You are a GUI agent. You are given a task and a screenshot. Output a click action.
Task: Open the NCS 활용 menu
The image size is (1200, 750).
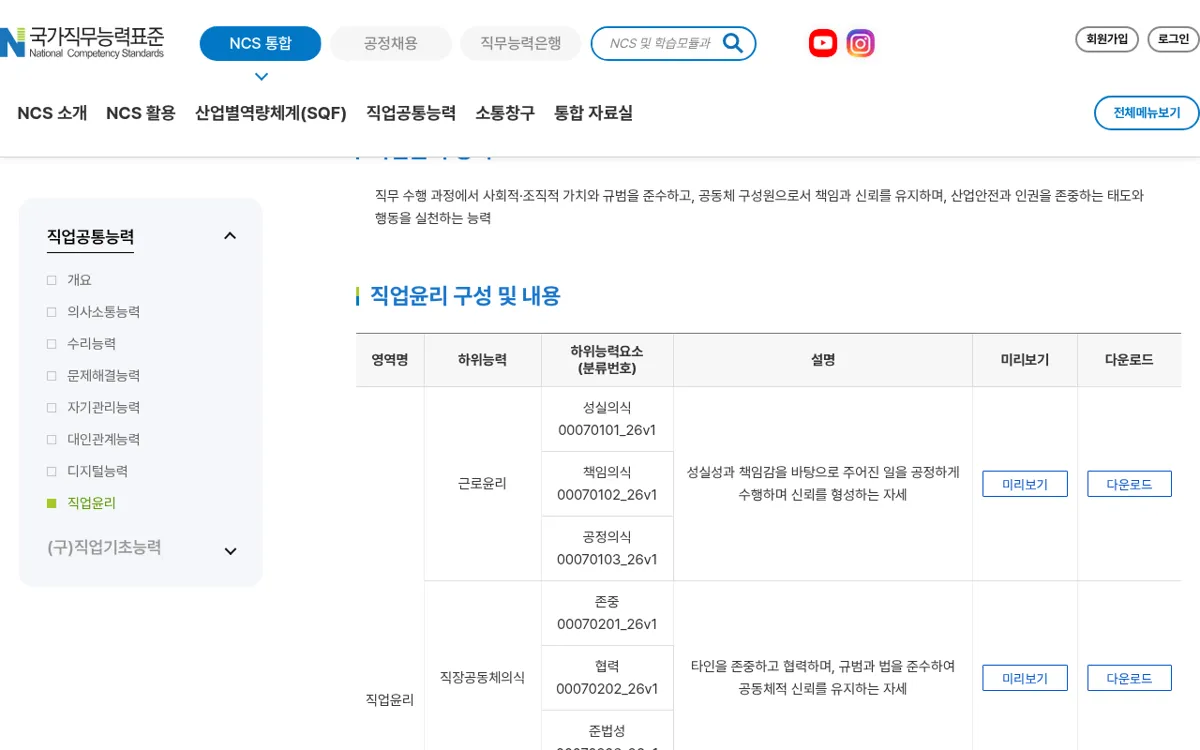point(141,113)
